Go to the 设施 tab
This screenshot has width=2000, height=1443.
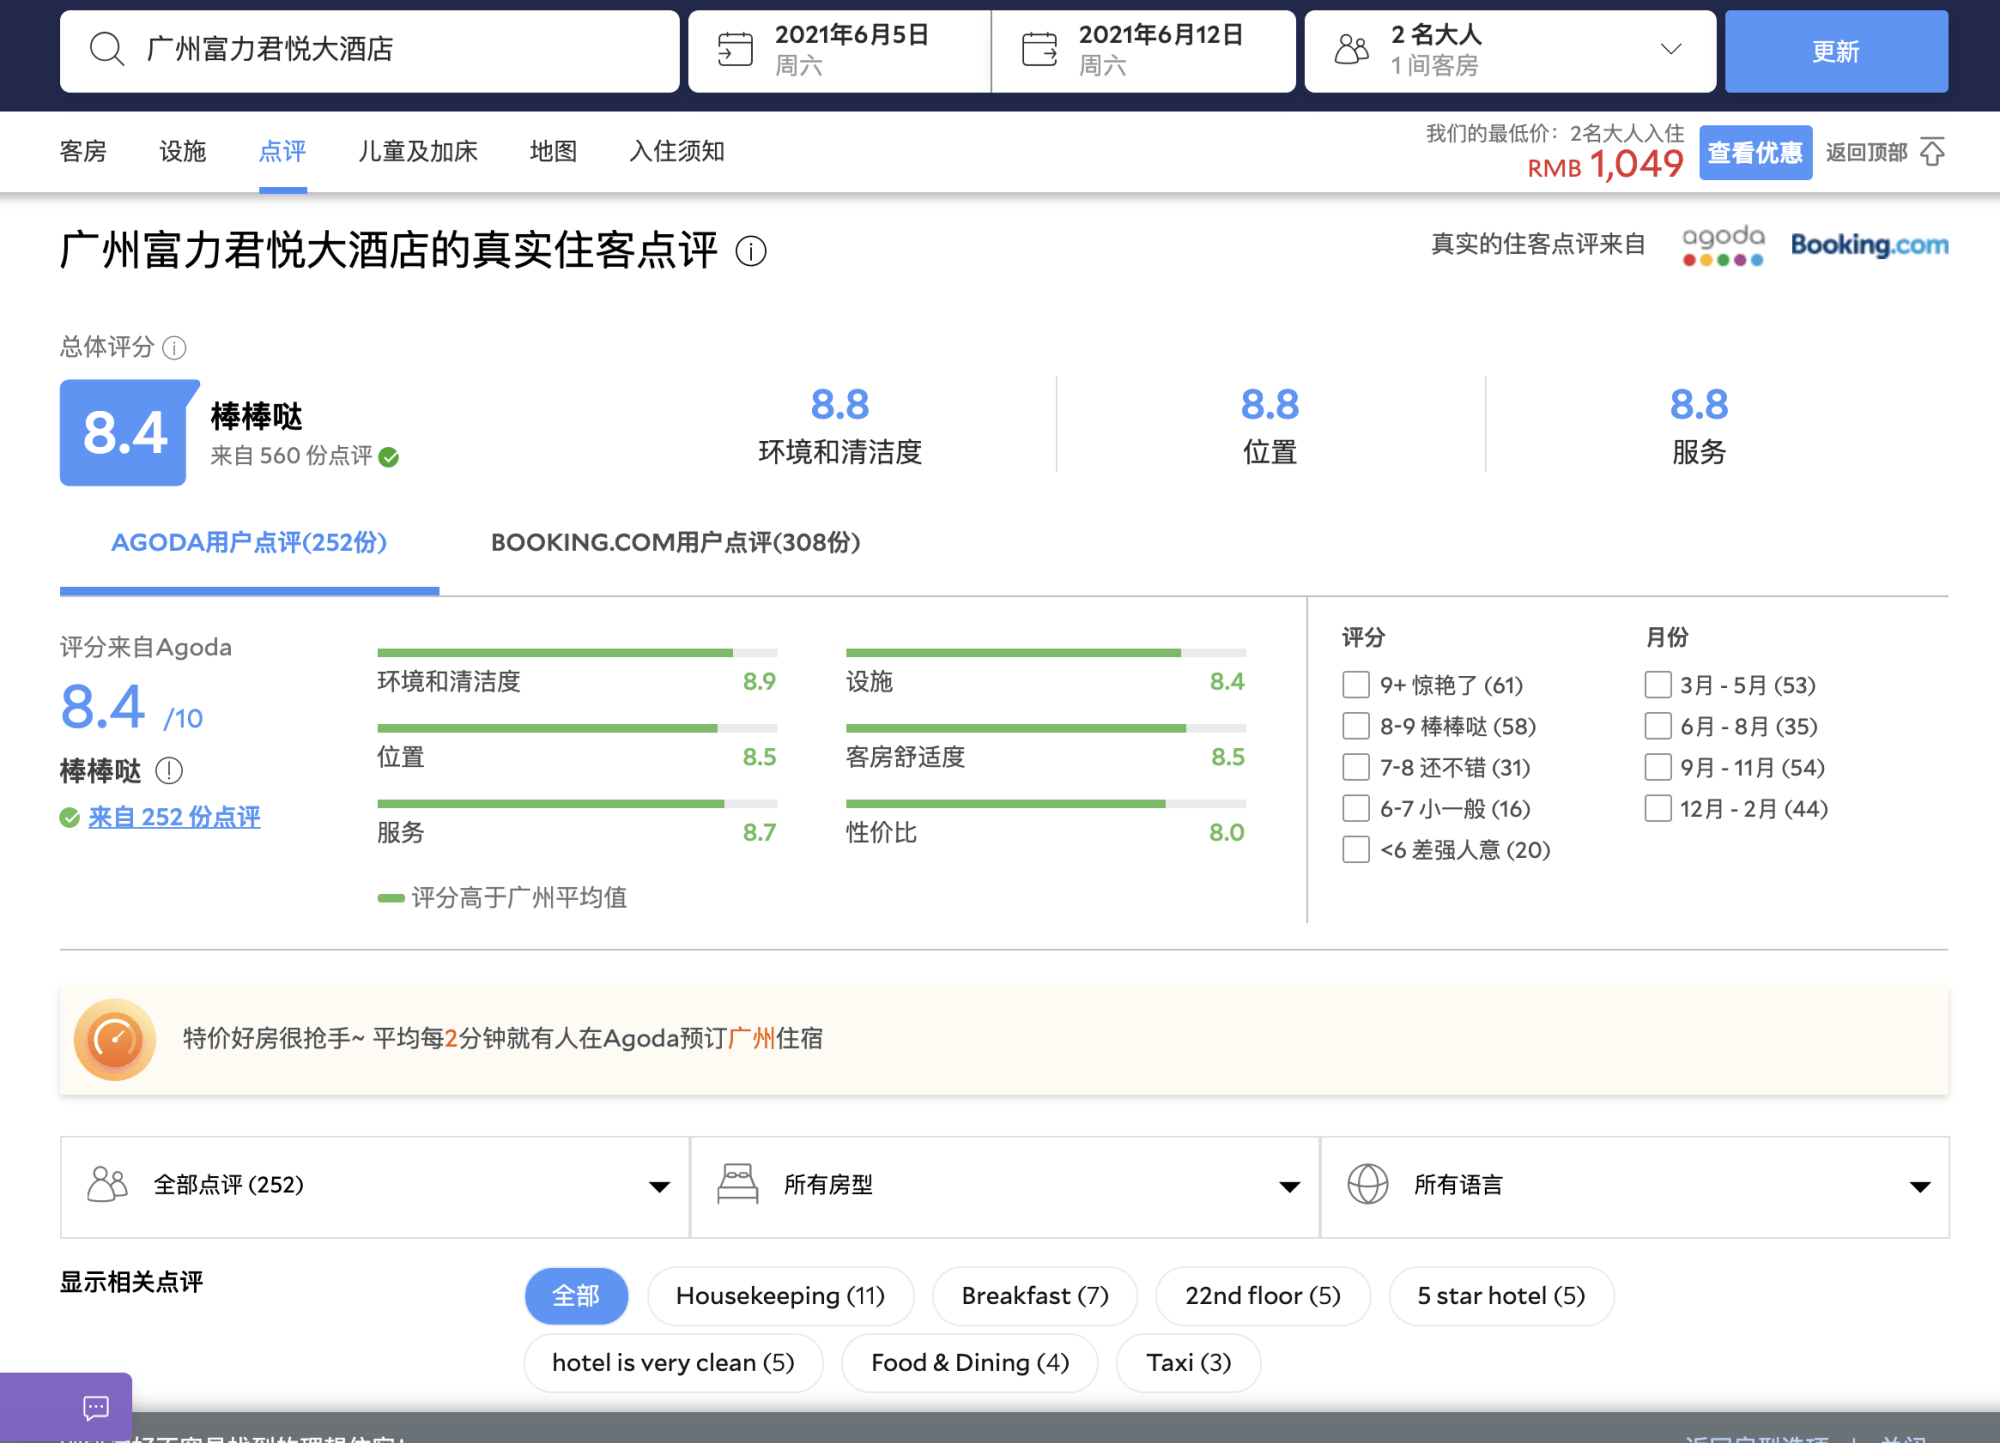pos(183,151)
